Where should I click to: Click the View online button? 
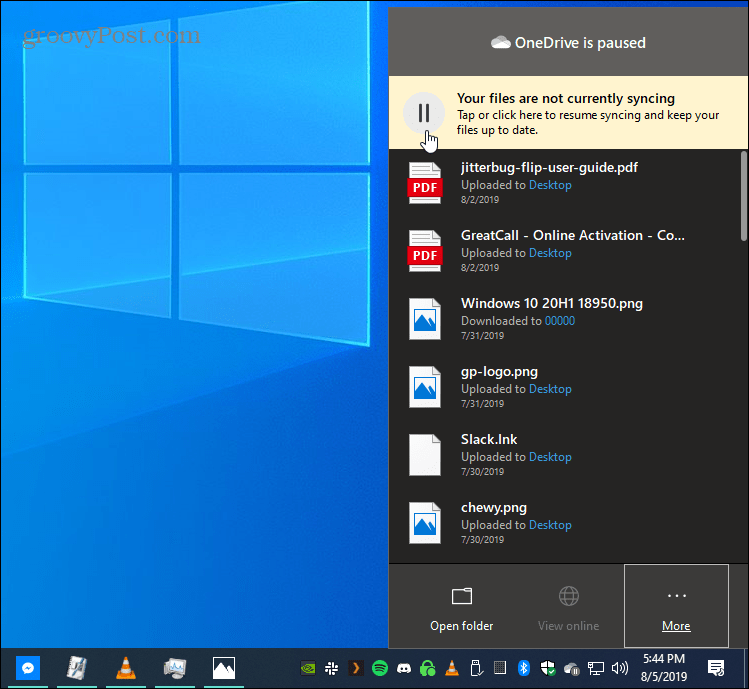point(568,607)
